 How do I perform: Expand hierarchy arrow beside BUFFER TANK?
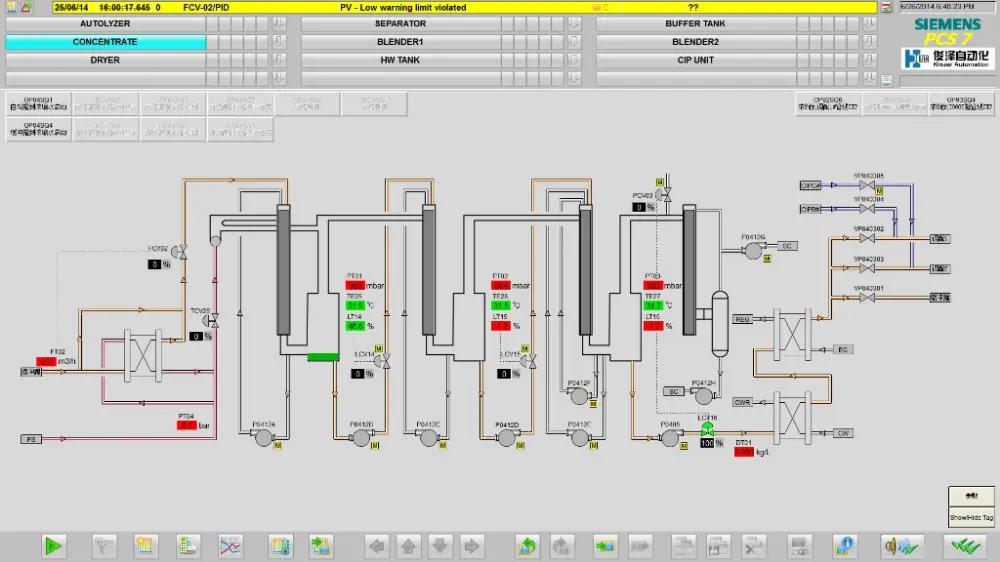click(x=869, y=24)
